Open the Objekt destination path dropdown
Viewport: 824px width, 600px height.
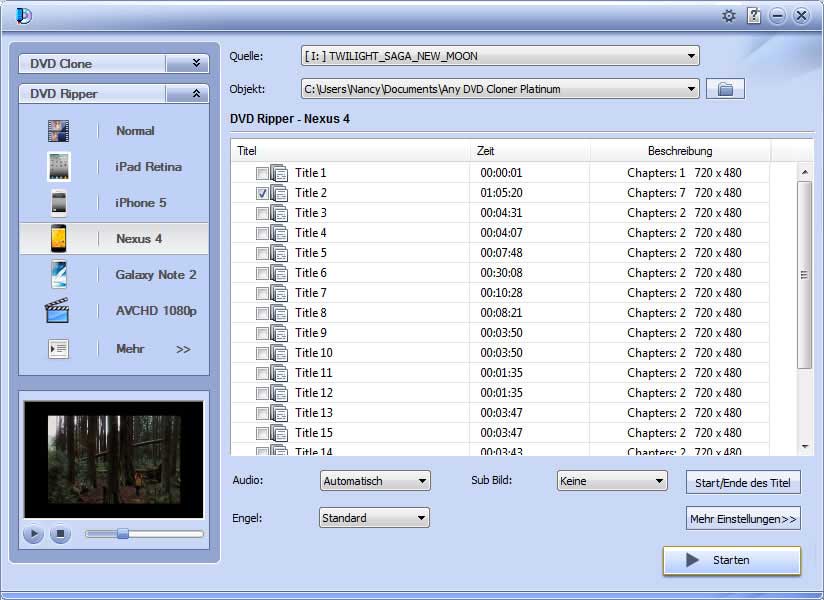point(500,89)
